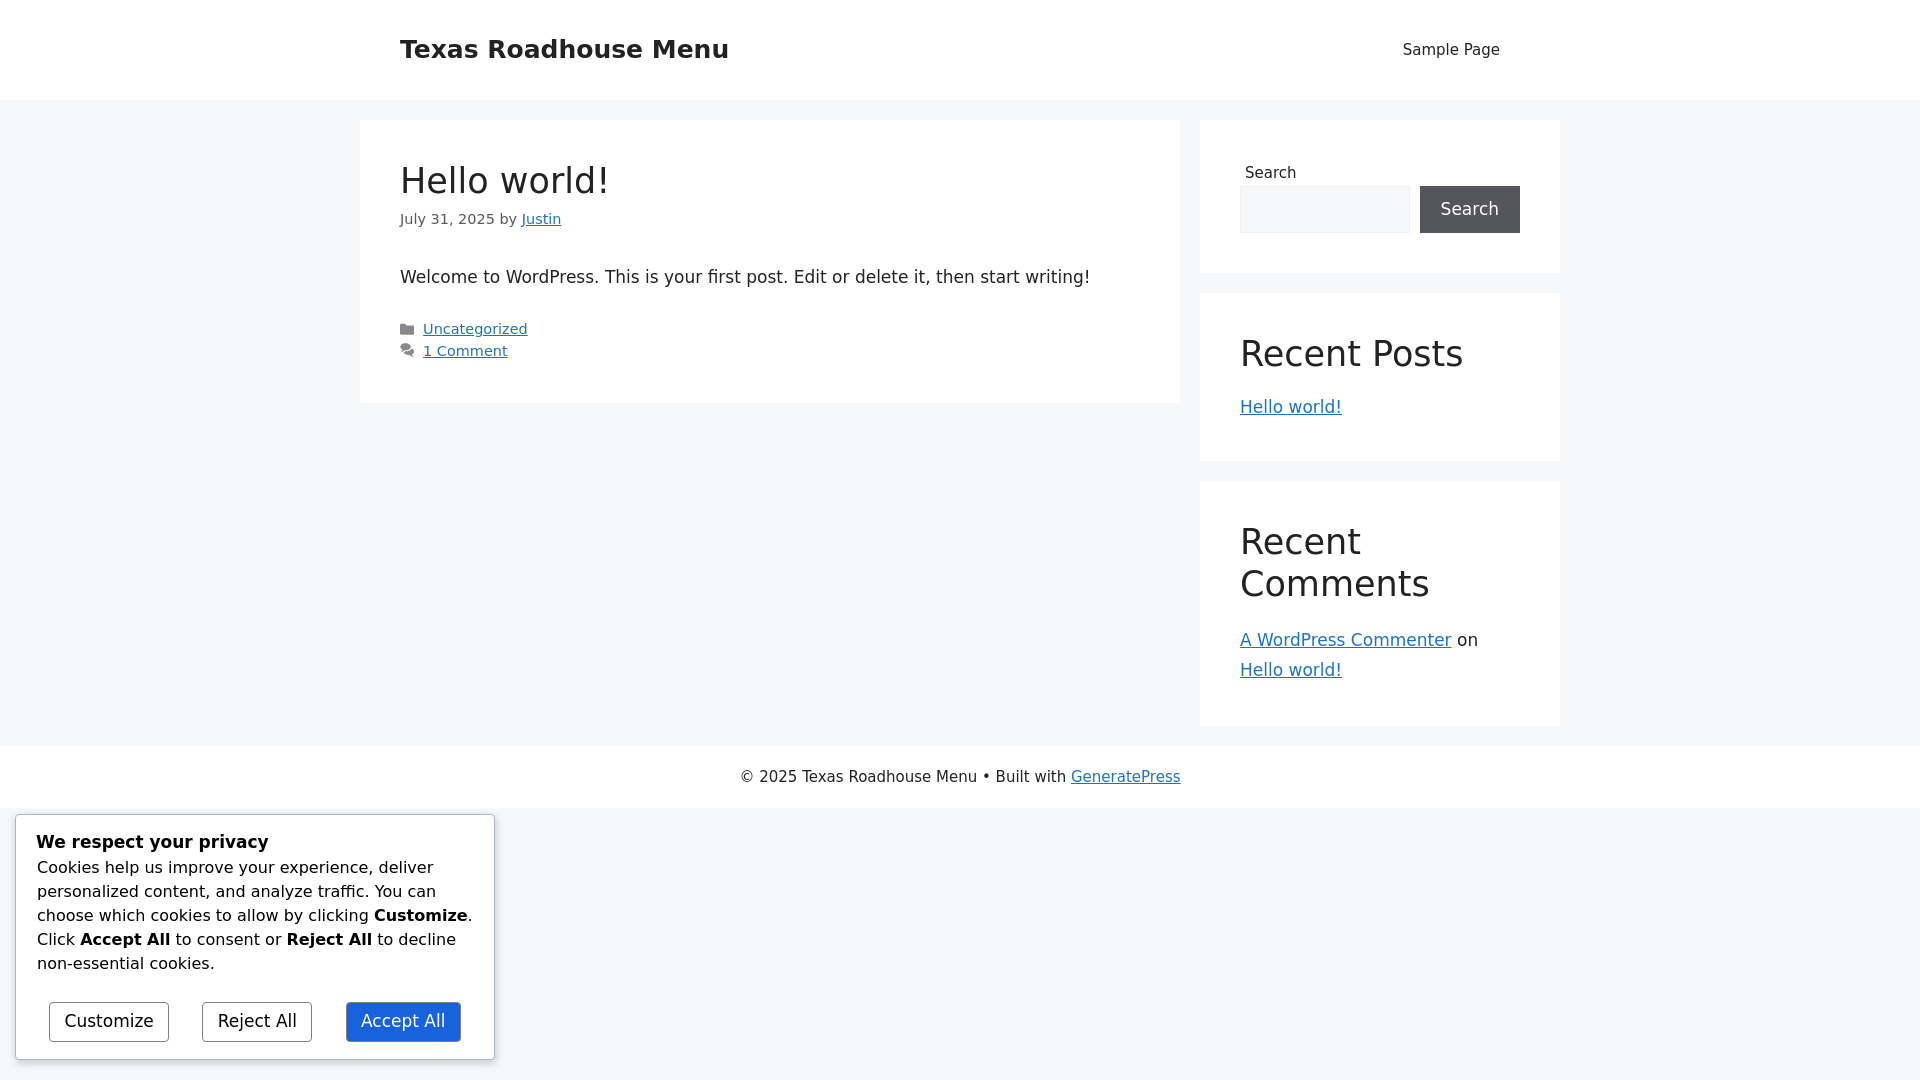Click Reject All cookies button
Viewport: 1920px width, 1080px height.
click(257, 1021)
